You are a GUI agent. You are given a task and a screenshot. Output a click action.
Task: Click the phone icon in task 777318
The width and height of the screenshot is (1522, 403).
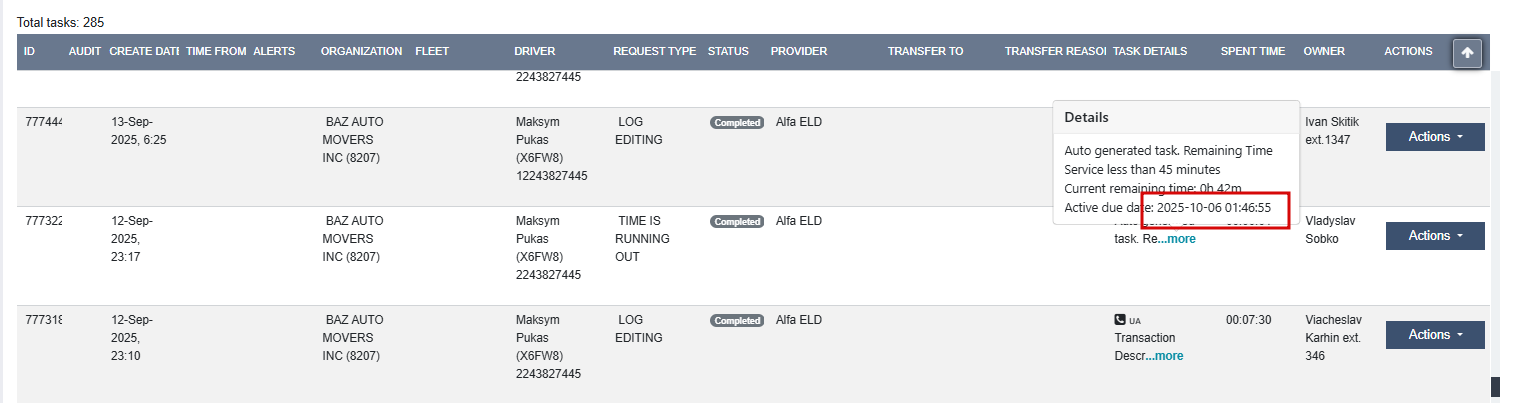pyautogui.click(x=1120, y=320)
